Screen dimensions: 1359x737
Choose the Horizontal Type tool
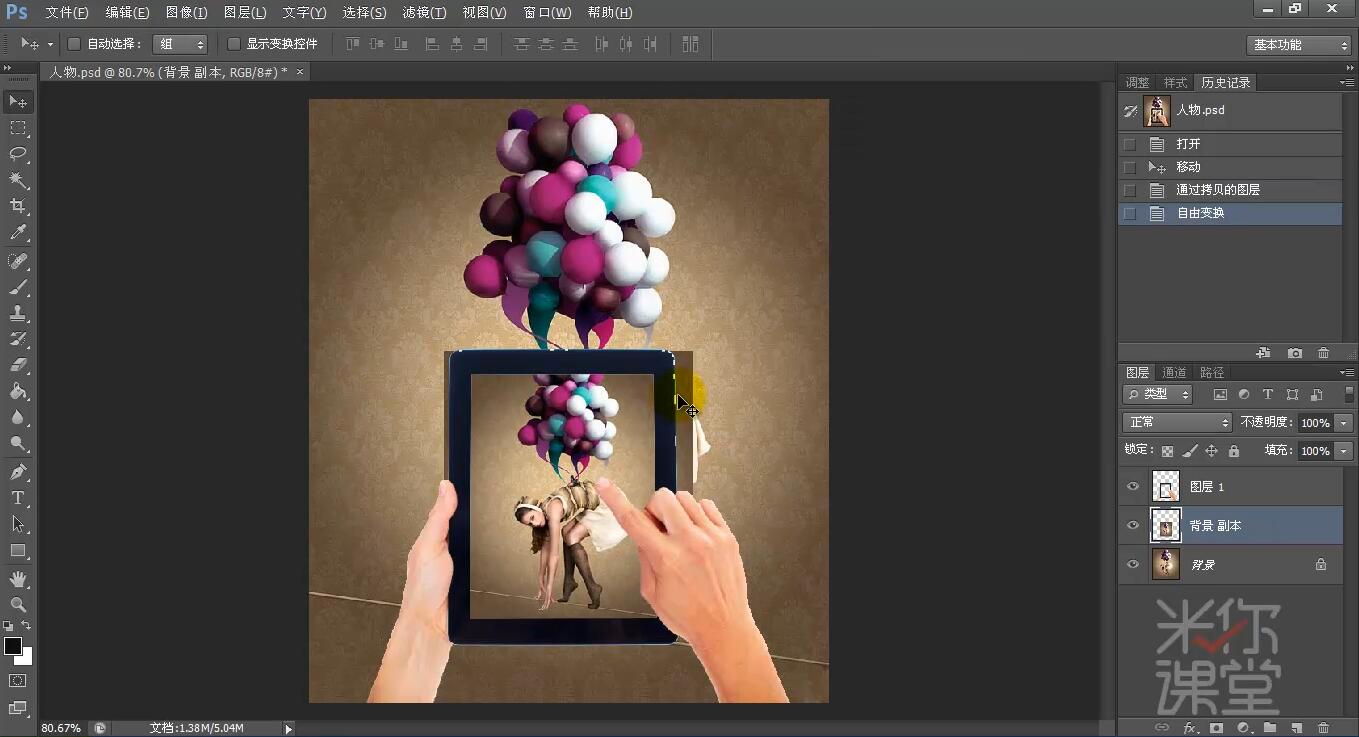18,498
